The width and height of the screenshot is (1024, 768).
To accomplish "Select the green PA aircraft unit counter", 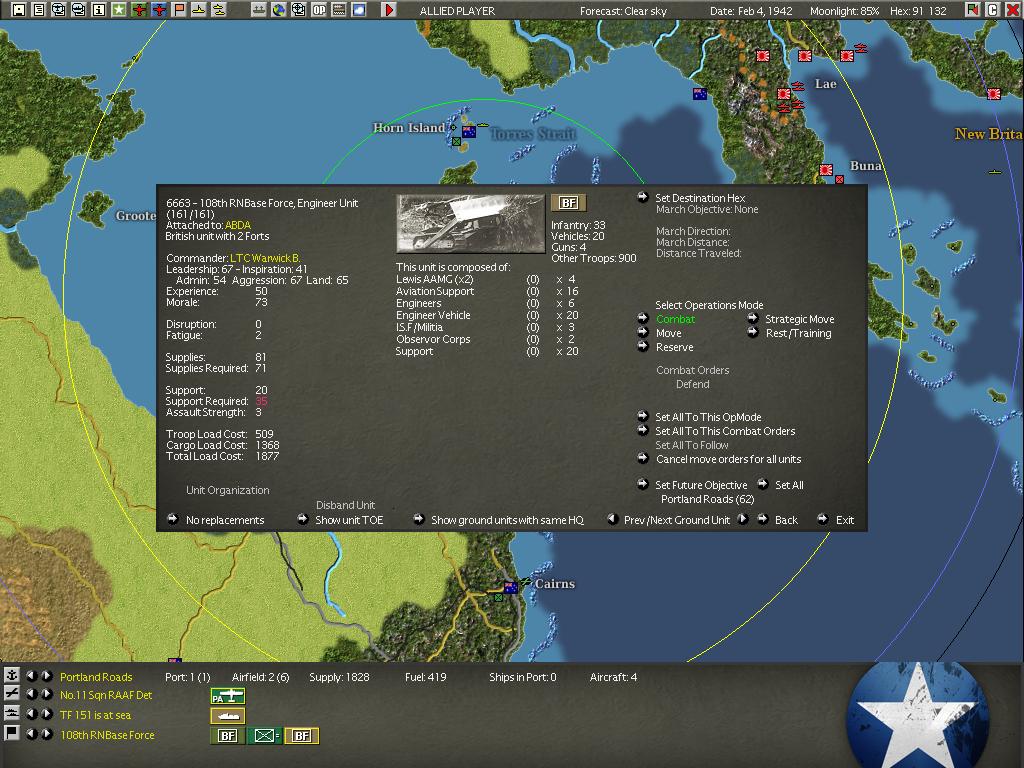I will pos(227,696).
